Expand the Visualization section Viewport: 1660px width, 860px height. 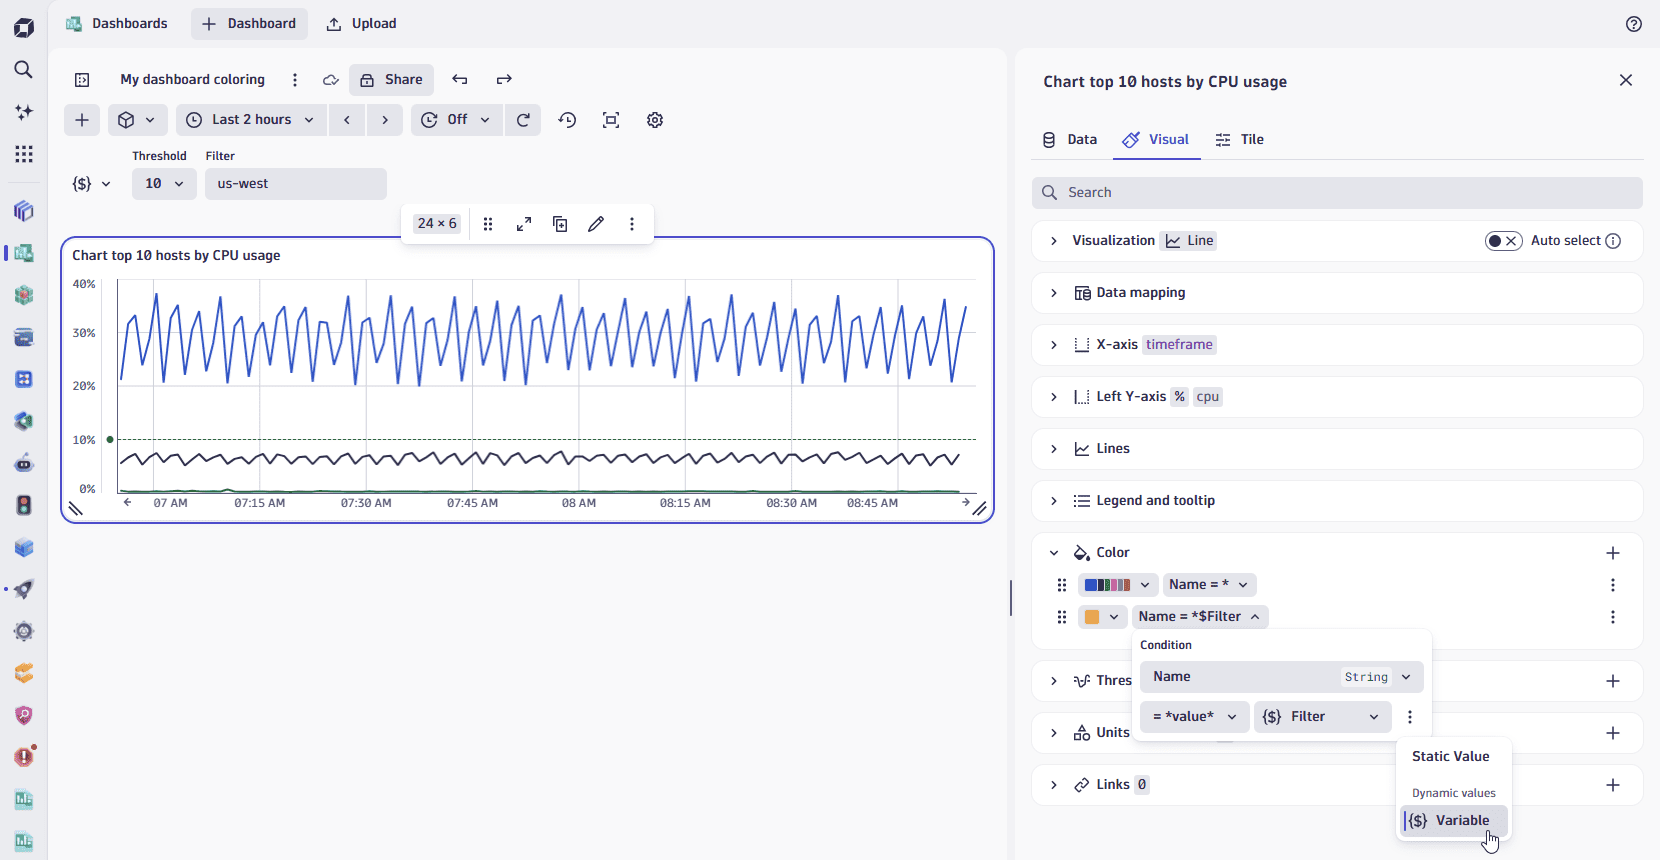1054,241
